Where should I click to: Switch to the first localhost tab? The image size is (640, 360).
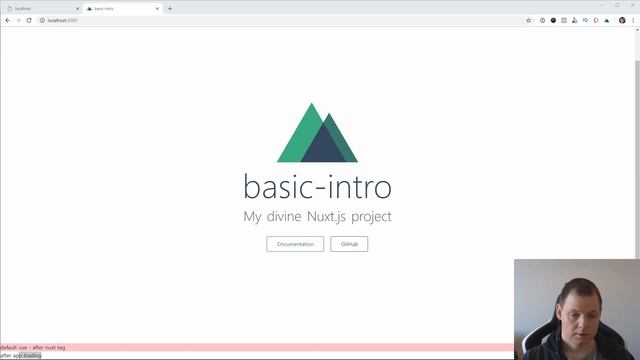(41, 9)
